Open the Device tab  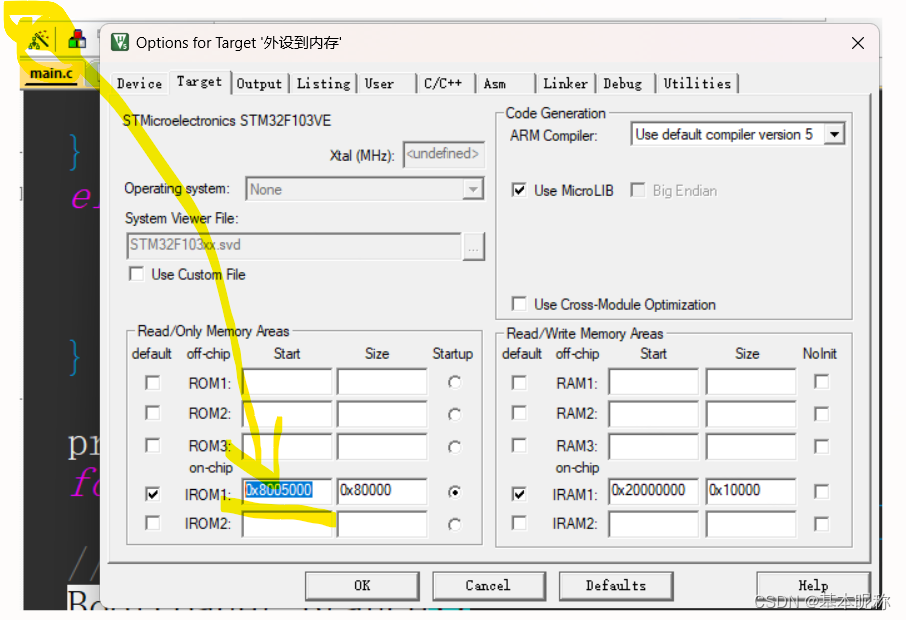coord(139,84)
